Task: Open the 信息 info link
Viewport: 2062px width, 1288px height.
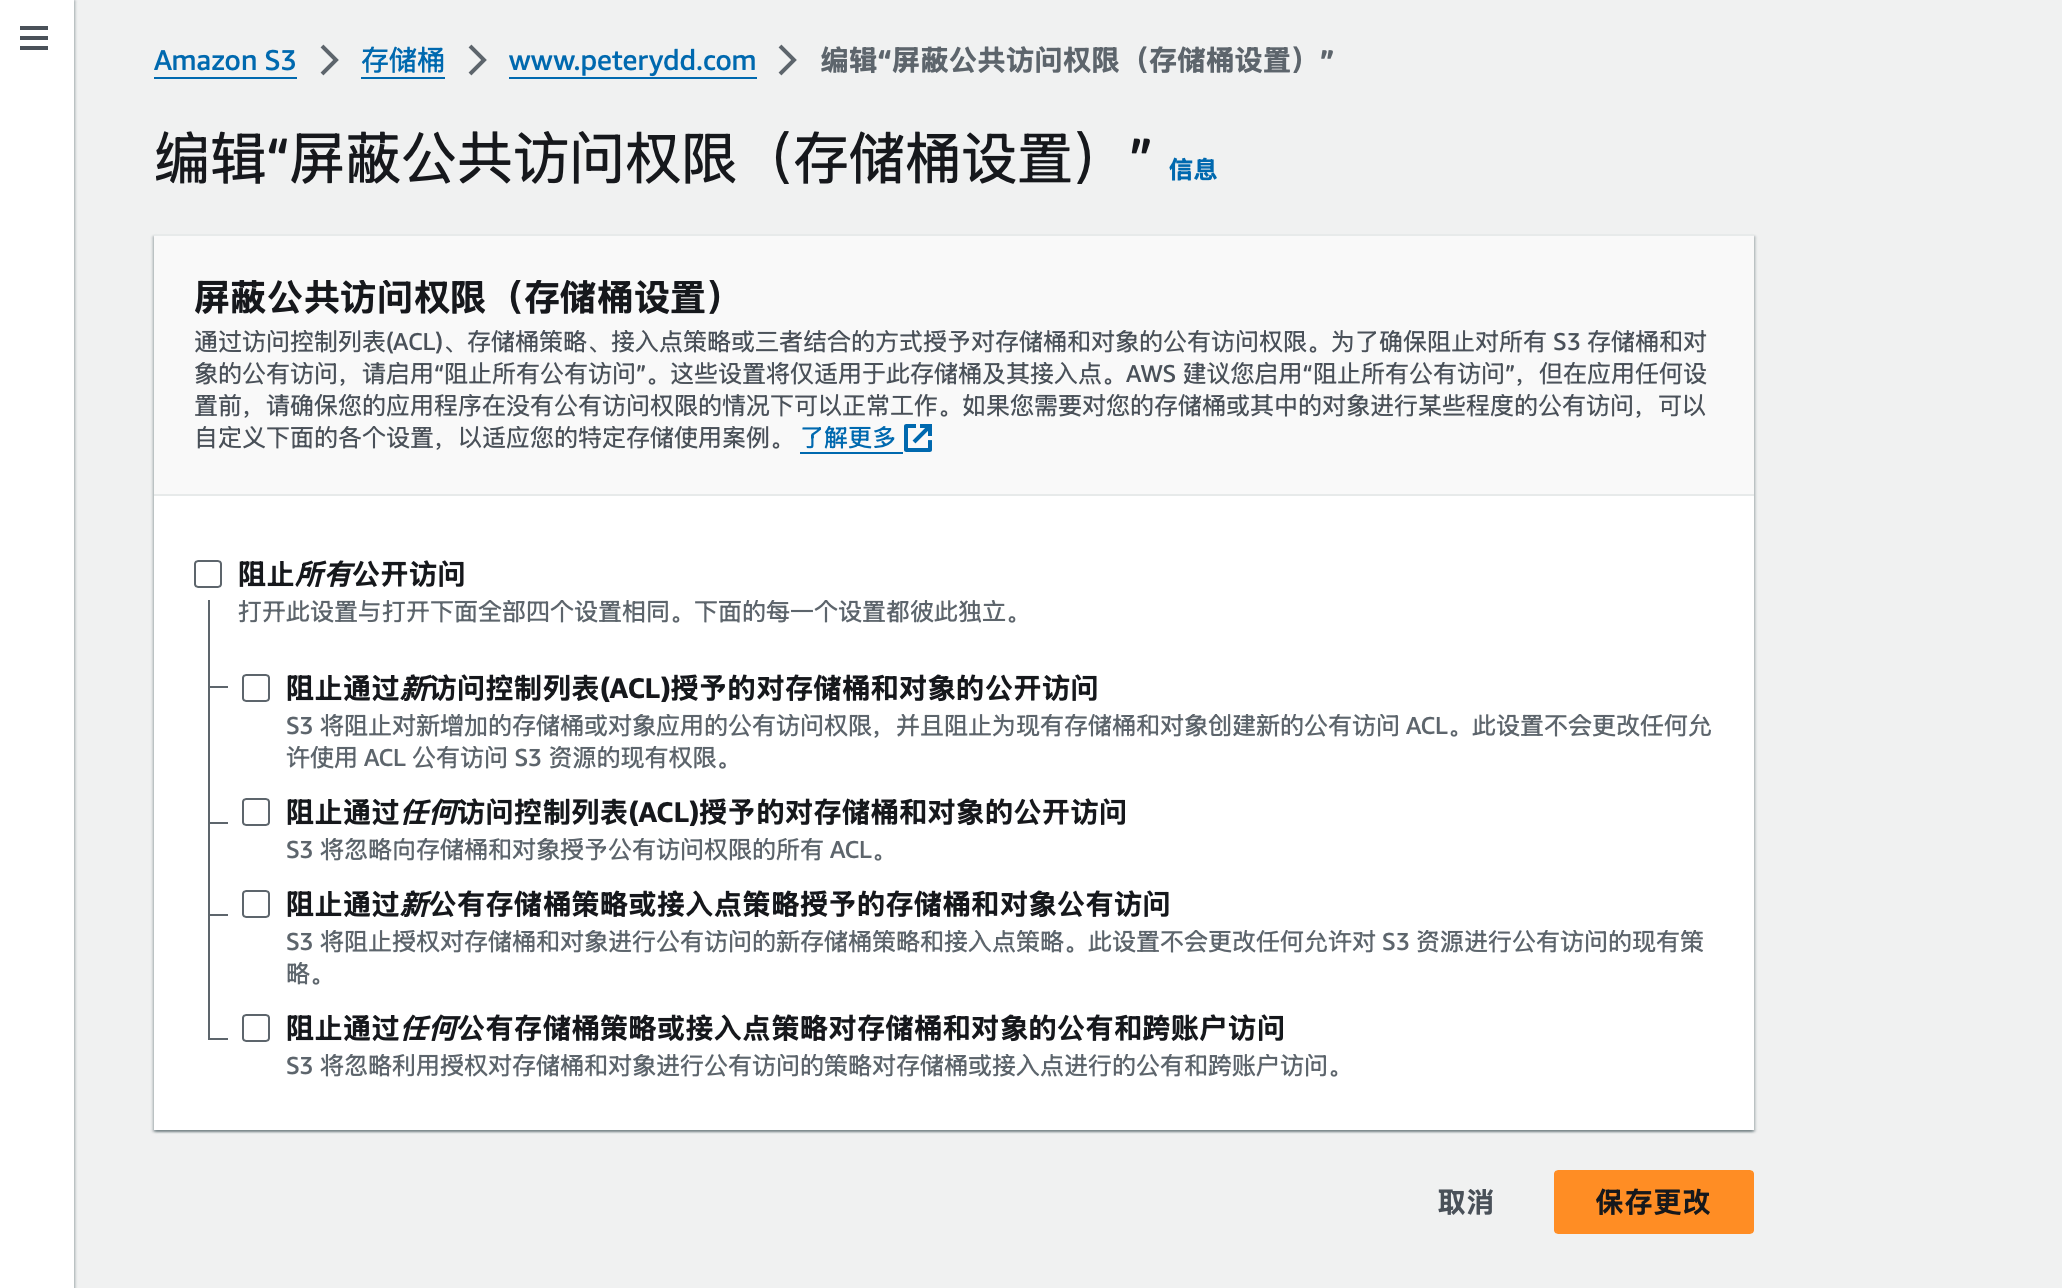Action: (1192, 170)
